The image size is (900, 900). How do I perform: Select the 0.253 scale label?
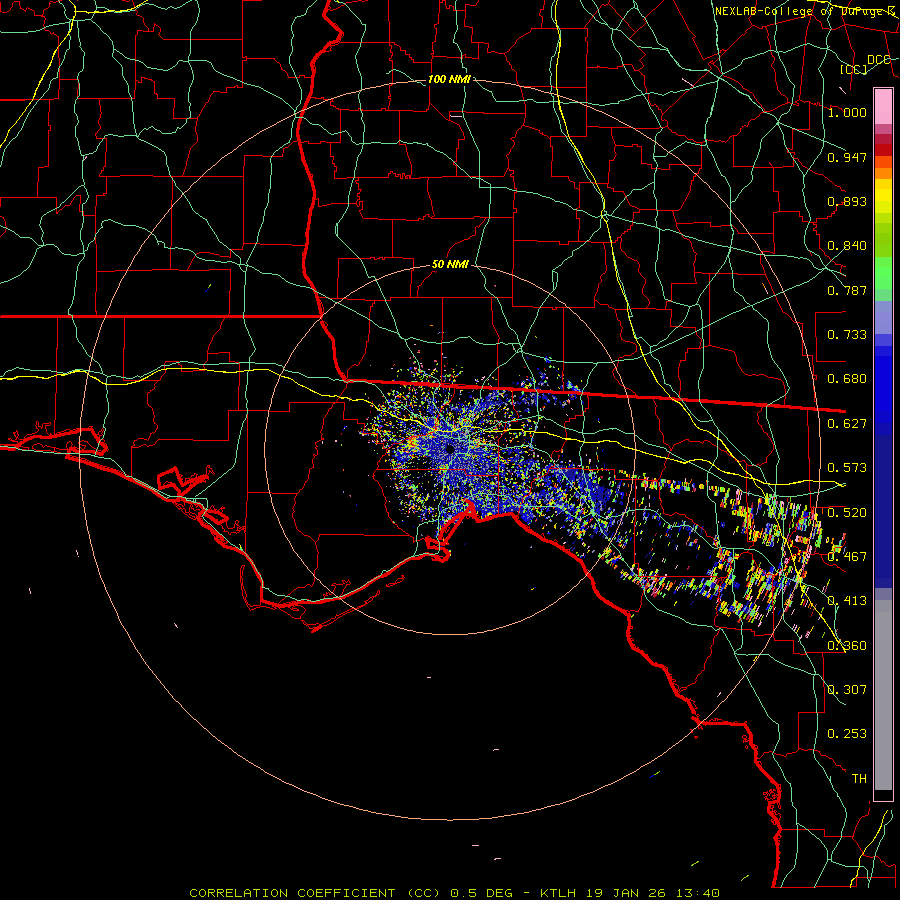coord(847,734)
